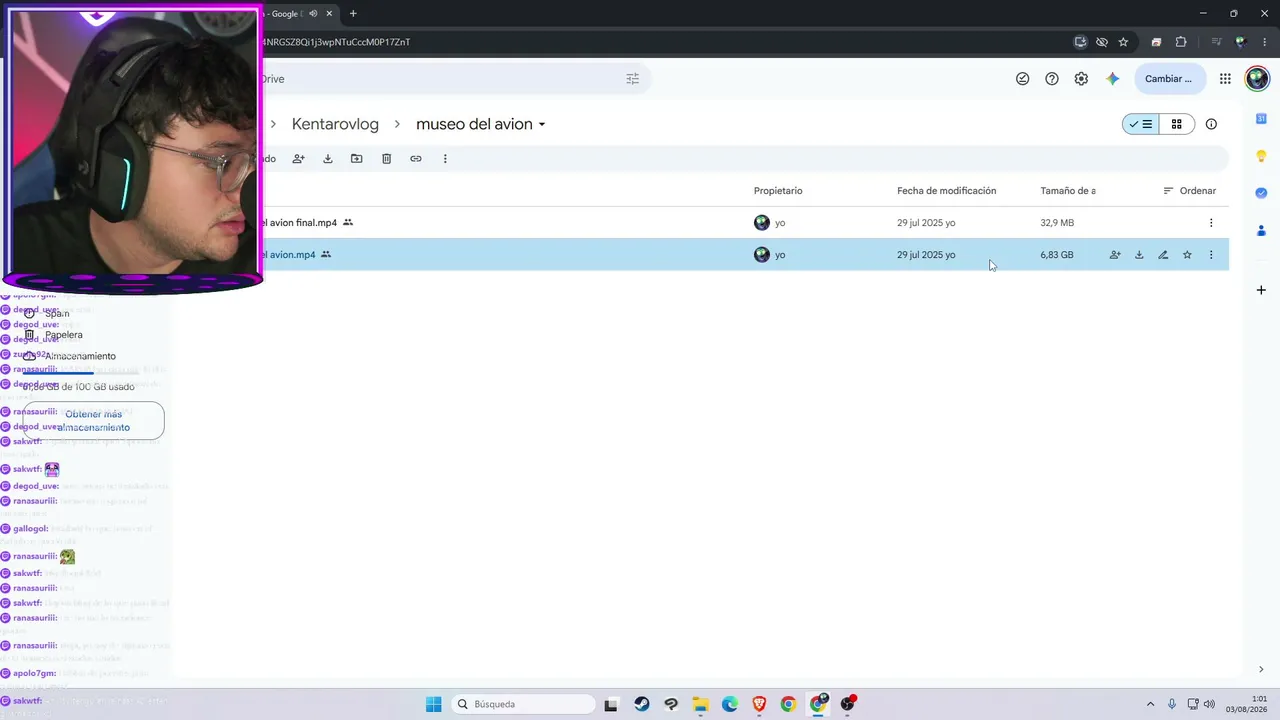Copy link using the toolbar link icon
Viewport: 1280px width, 720px height.
[415, 158]
